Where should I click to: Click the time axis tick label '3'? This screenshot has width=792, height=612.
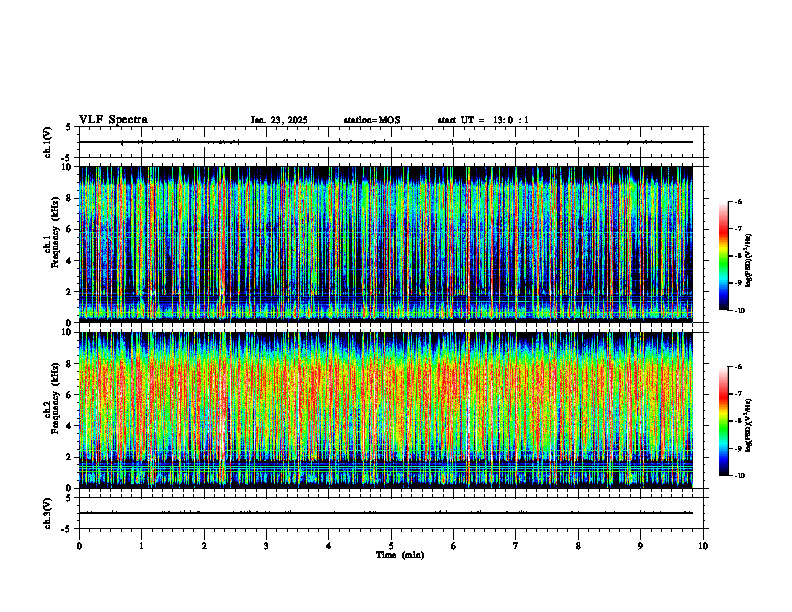(x=266, y=546)
